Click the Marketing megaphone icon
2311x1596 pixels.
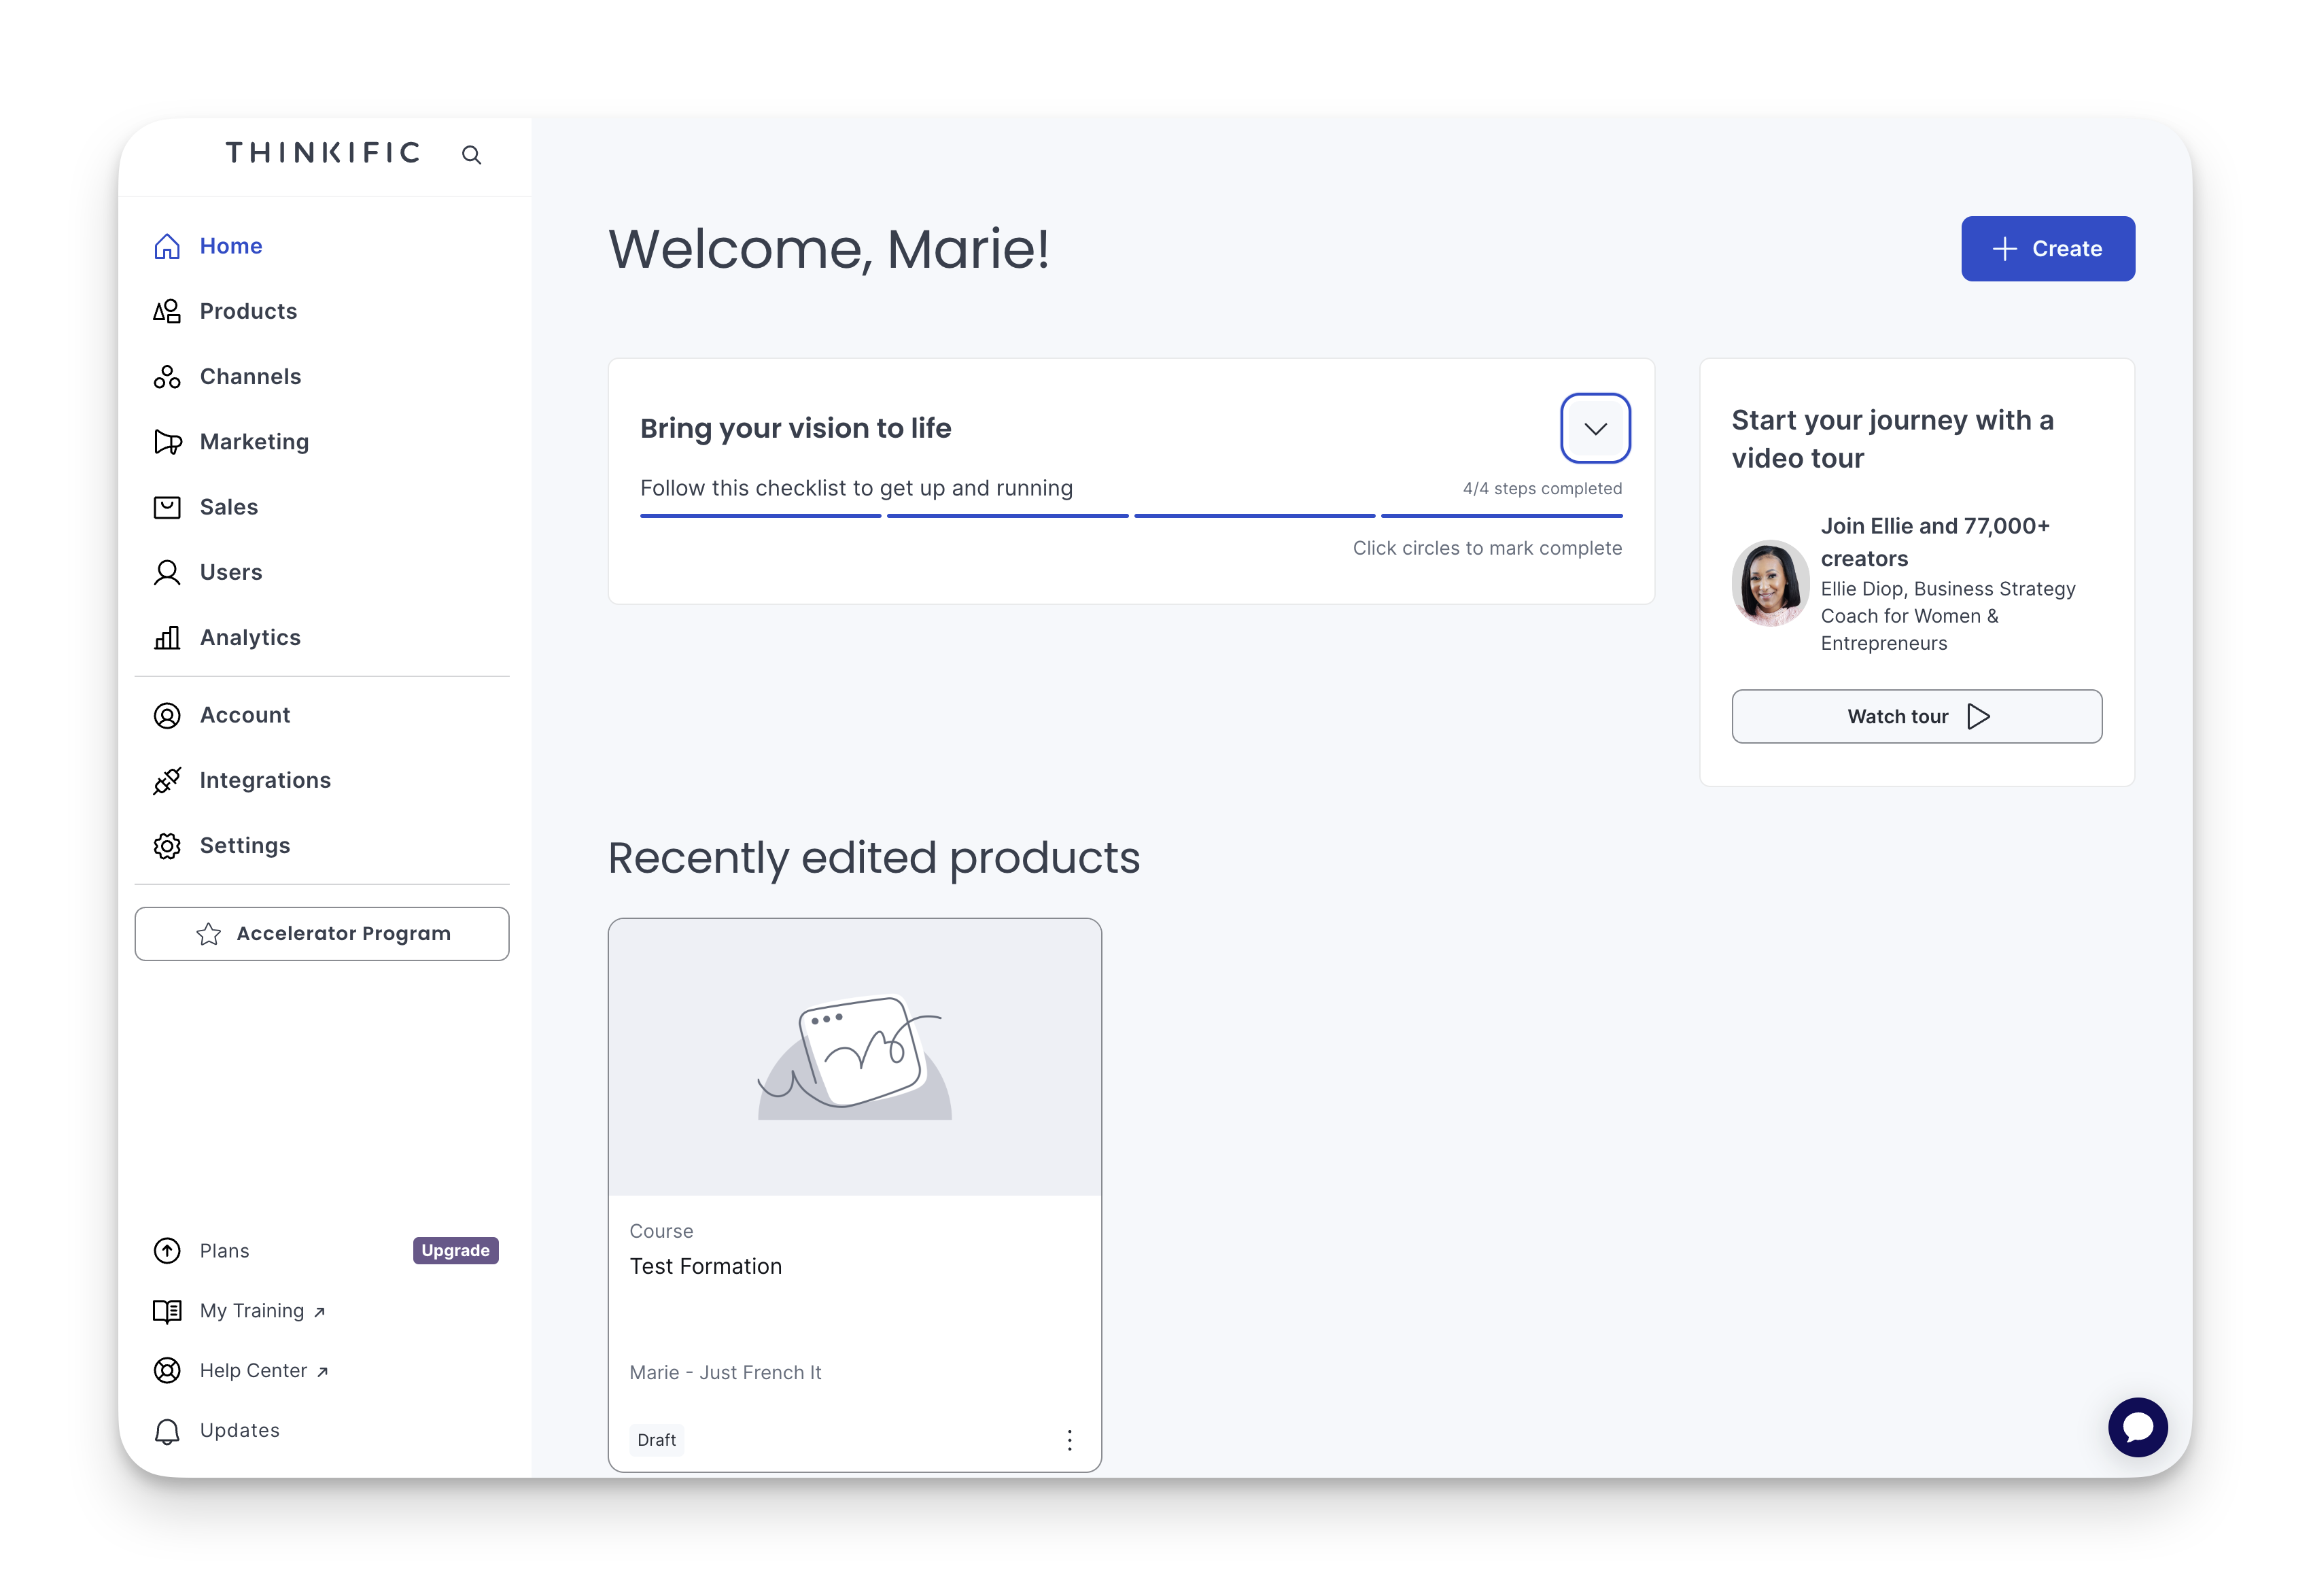click(x=167, y=442)
